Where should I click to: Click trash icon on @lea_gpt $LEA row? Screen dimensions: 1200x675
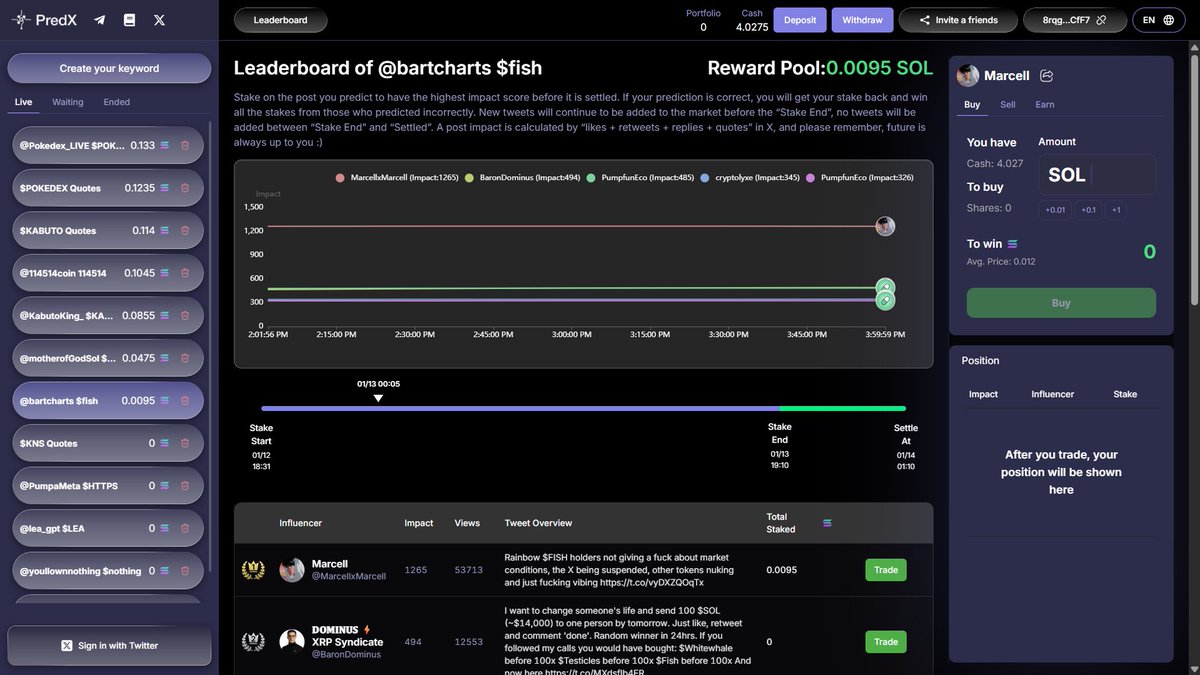[185, 528]
